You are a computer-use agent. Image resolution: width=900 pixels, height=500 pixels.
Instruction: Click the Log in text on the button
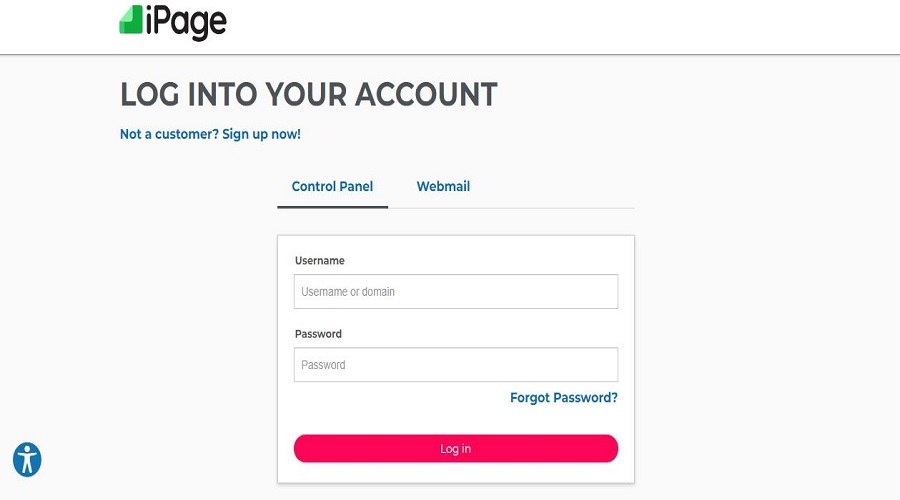(x=456, y=449)
